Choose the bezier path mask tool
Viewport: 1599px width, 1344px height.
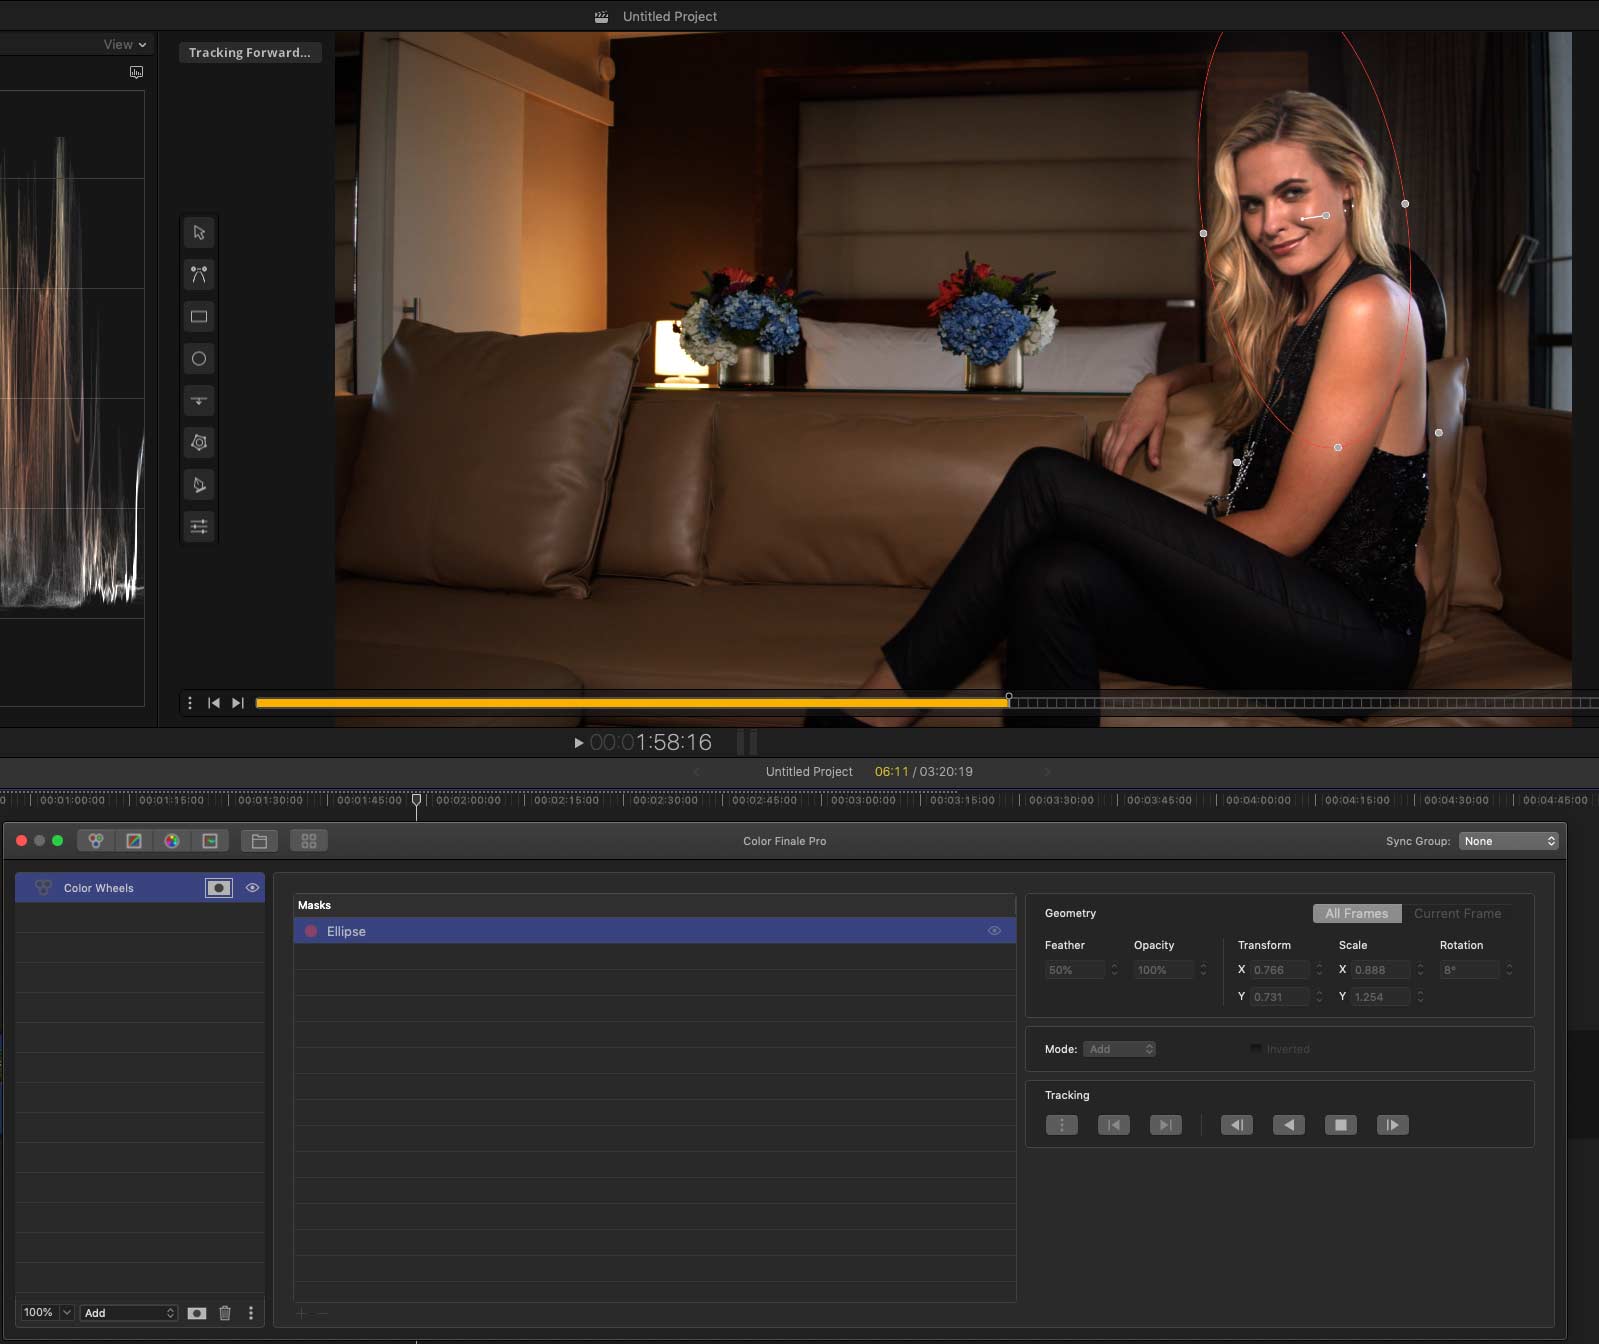tap(199, 274)
